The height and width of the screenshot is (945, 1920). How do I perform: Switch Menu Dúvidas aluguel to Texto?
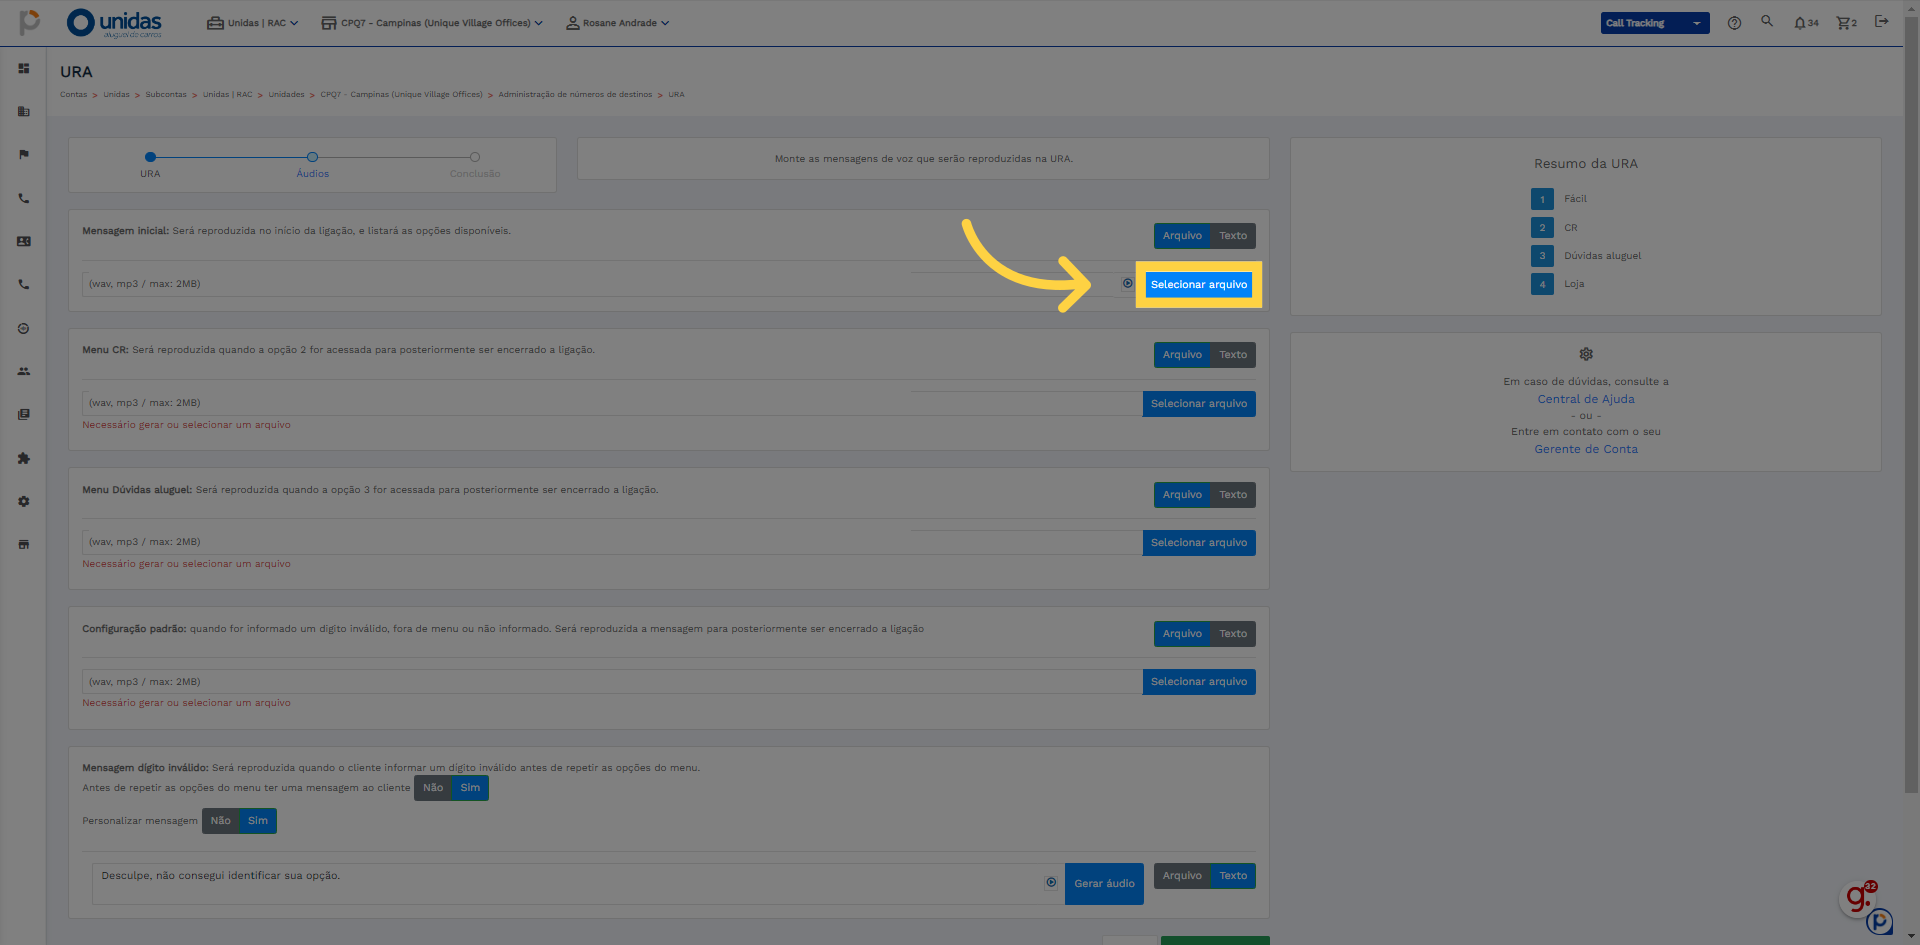coord(1233,495)
